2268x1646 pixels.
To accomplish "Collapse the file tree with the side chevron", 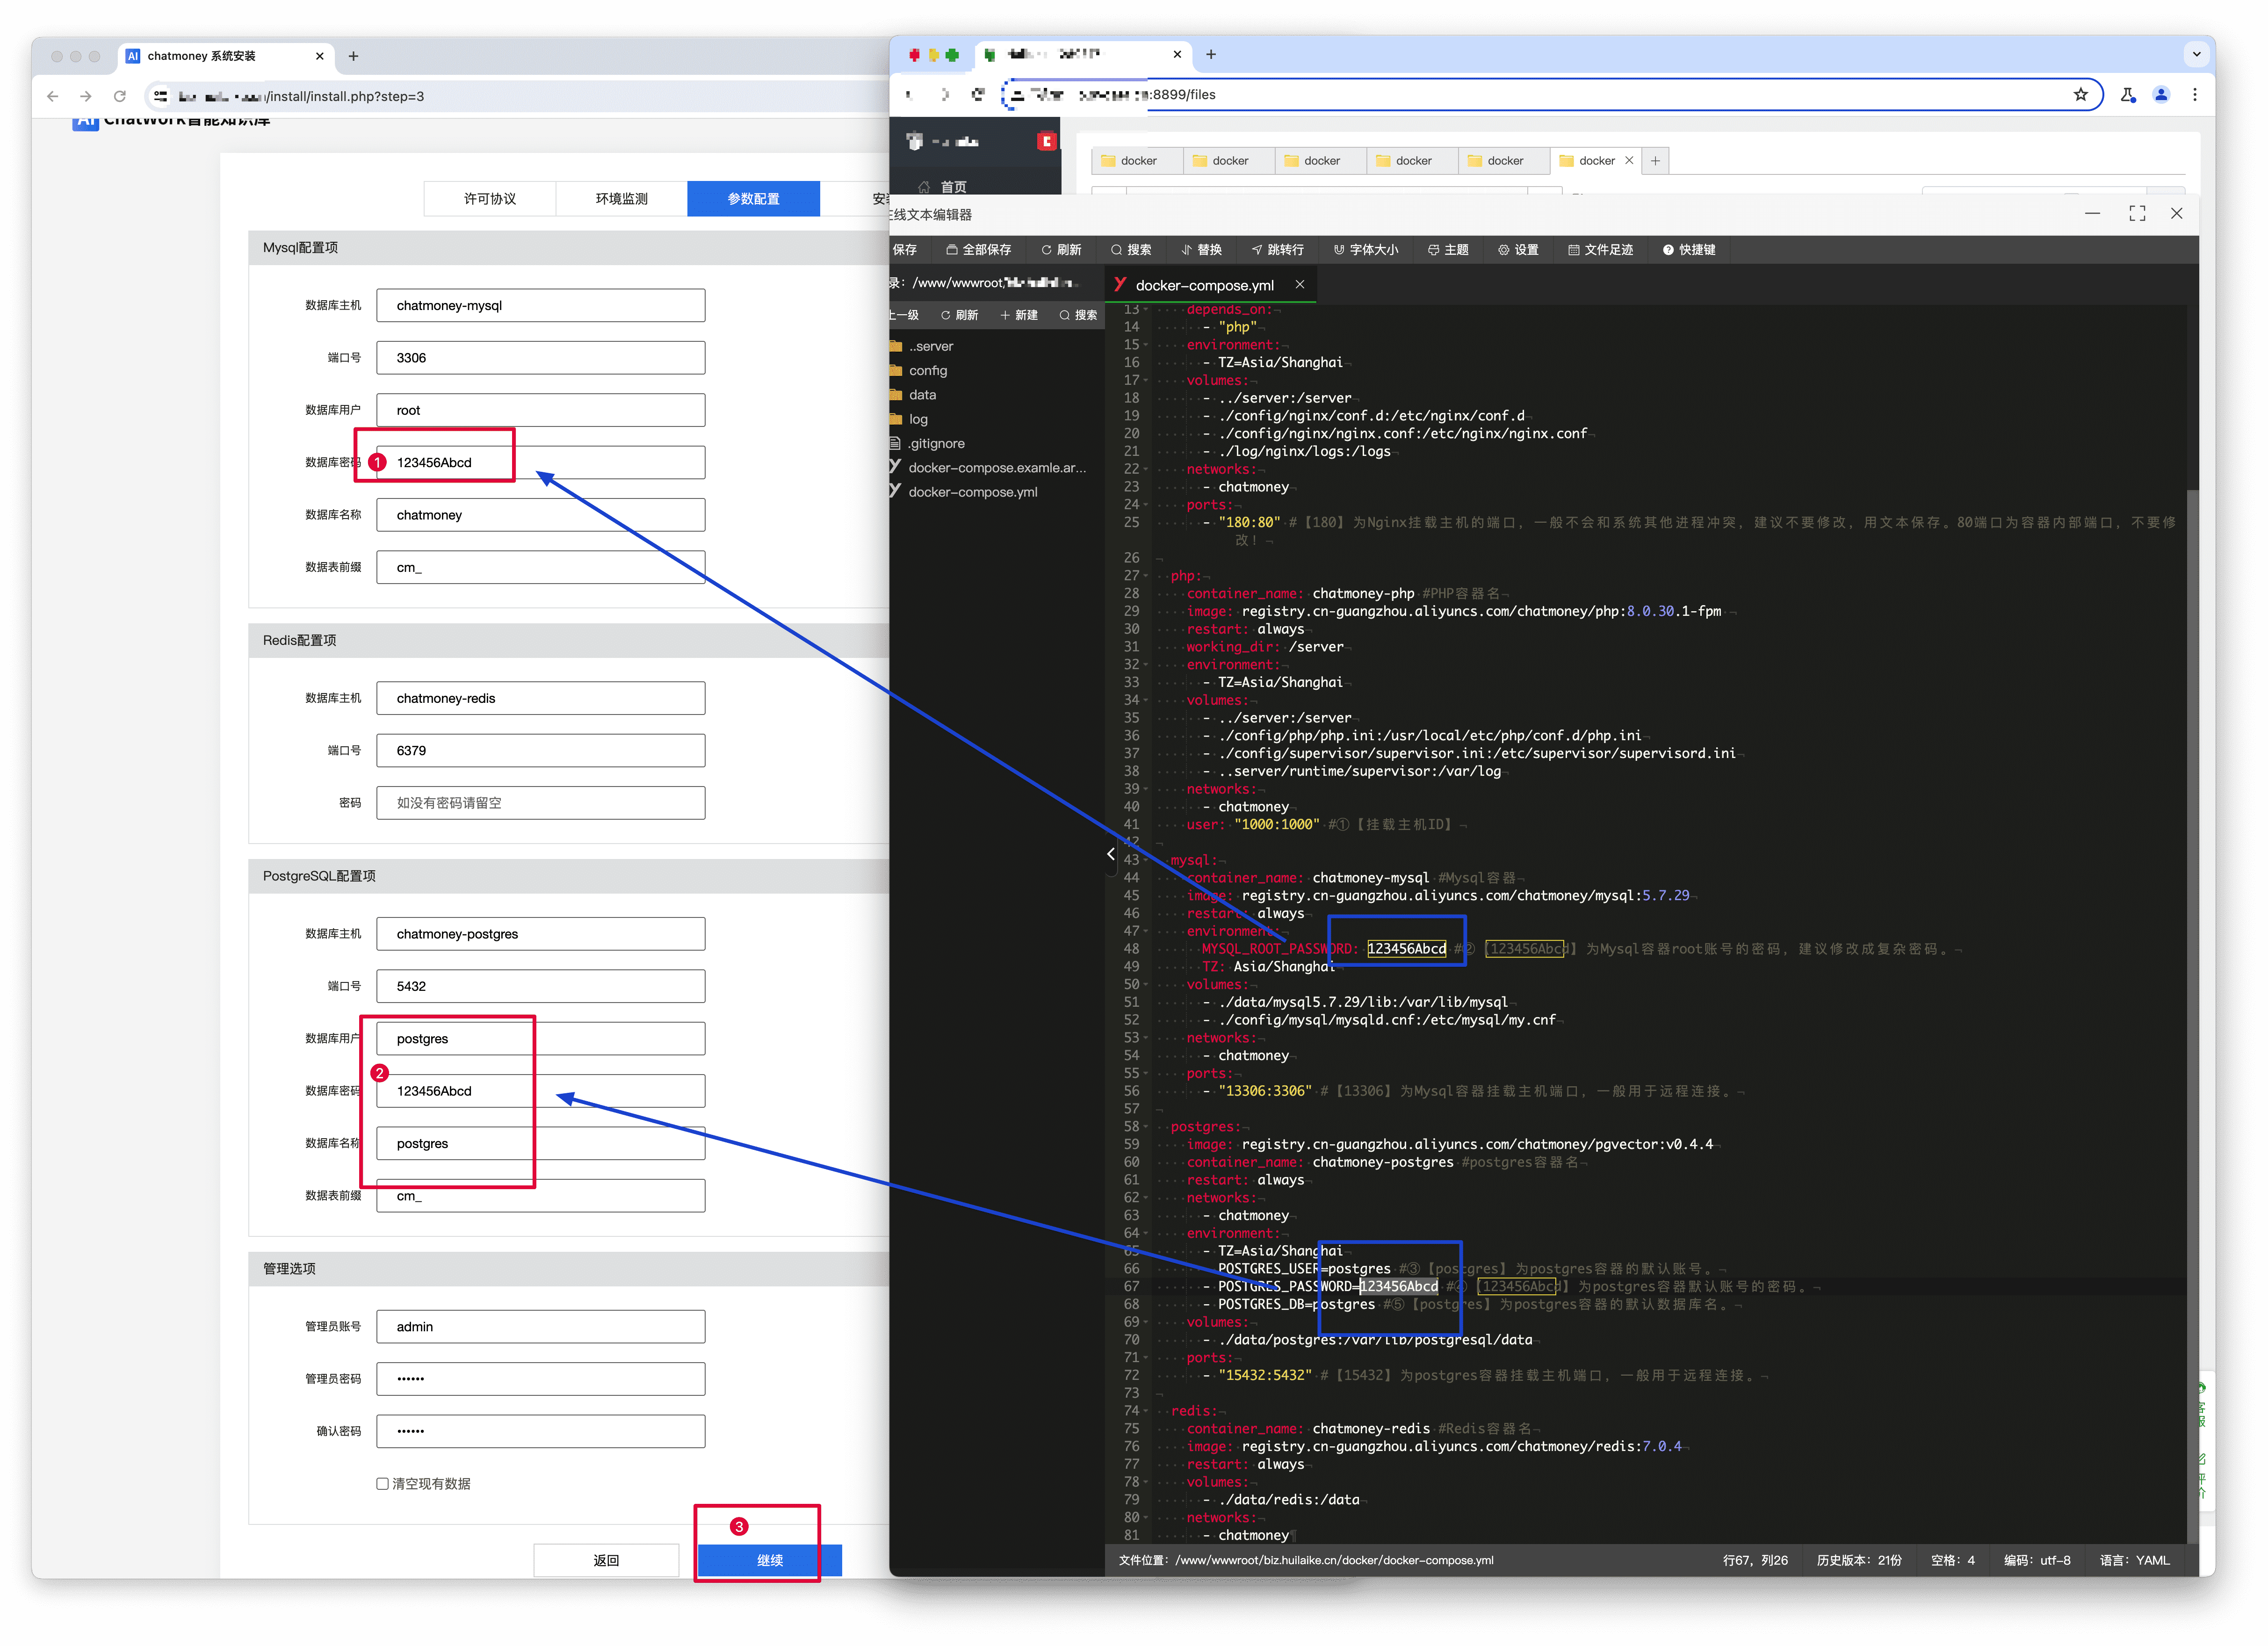I will pyautogui.click(x=1110, y=854).
